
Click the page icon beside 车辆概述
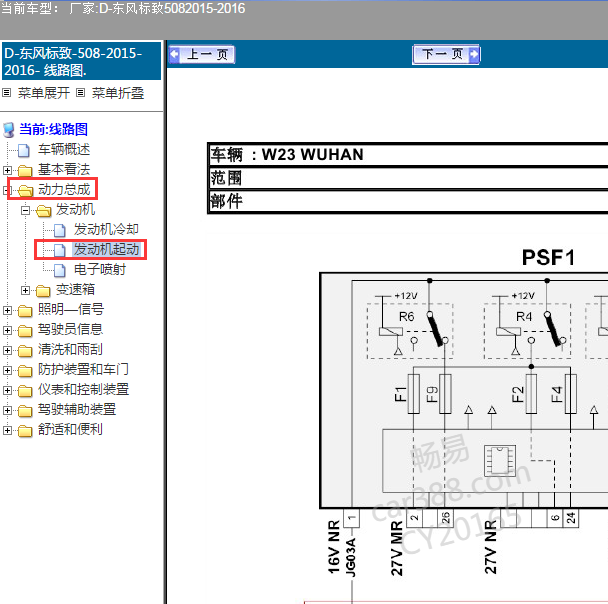click(x=24, y=150)
